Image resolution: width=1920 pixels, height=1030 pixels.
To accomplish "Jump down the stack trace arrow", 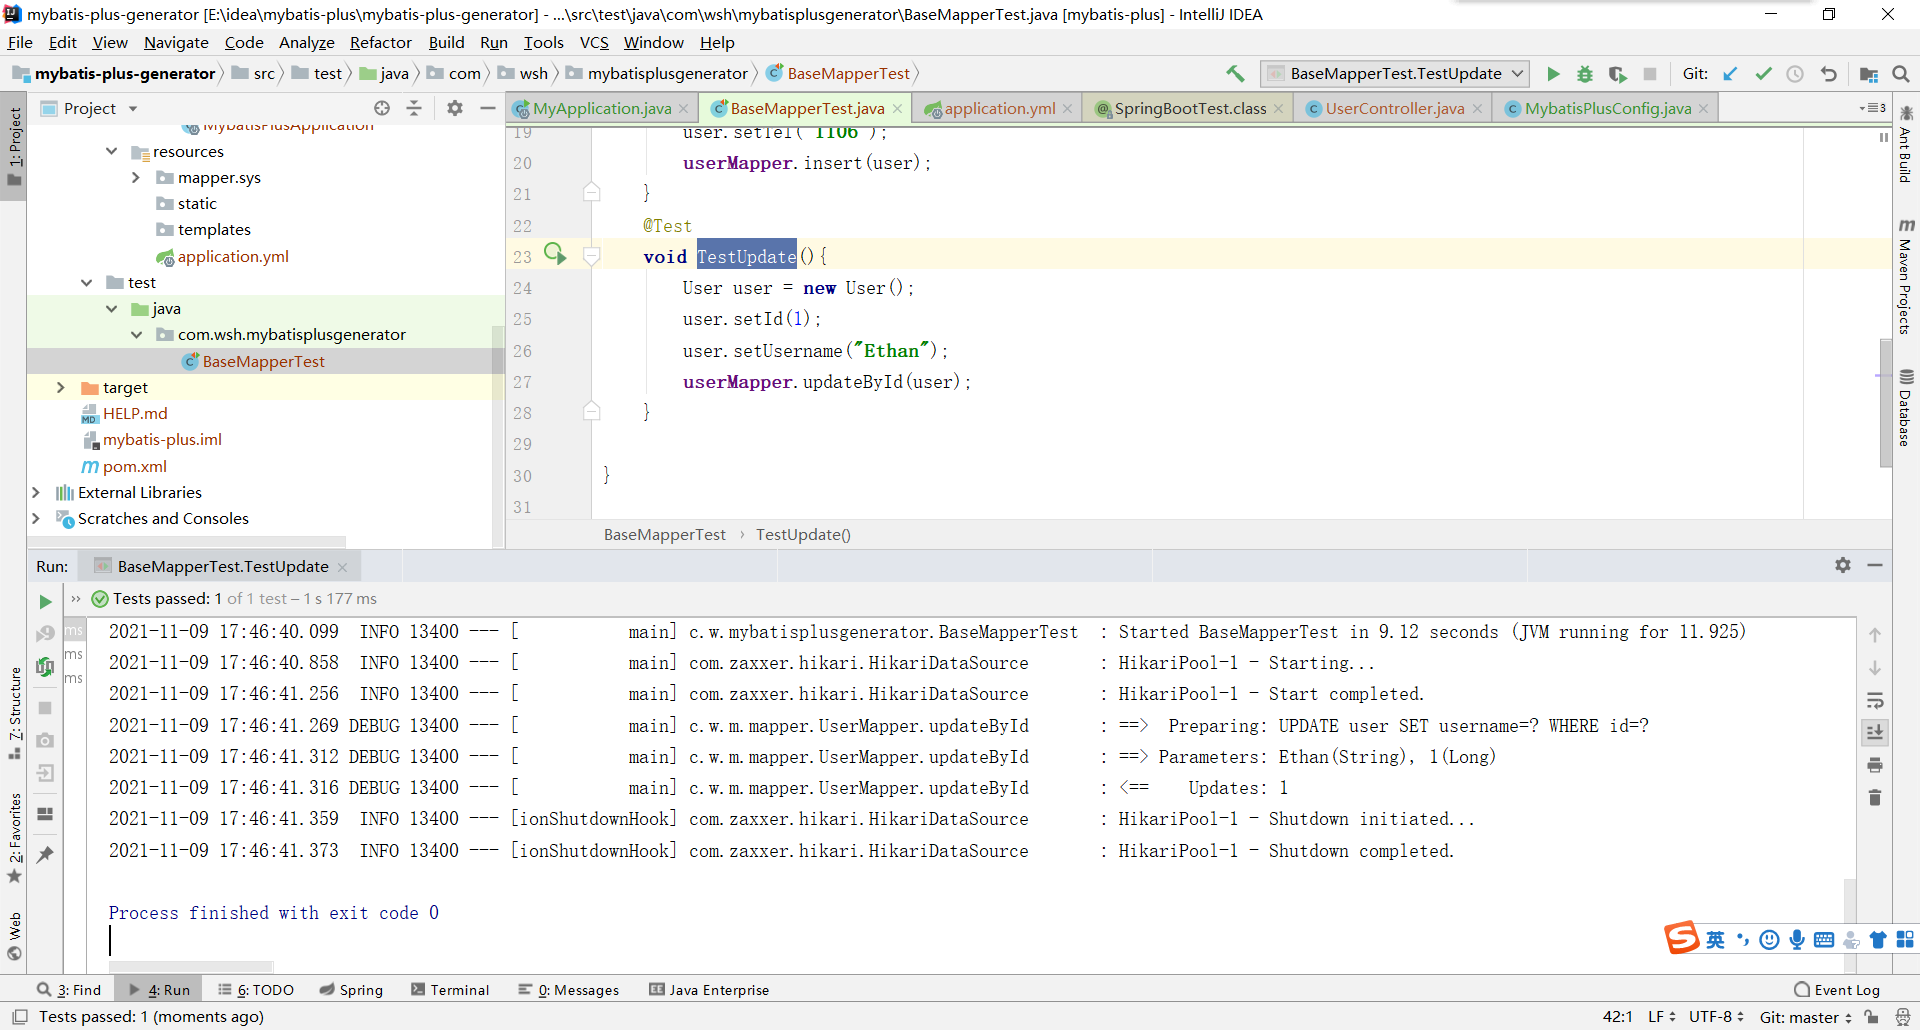I will tap(1875, 667).
